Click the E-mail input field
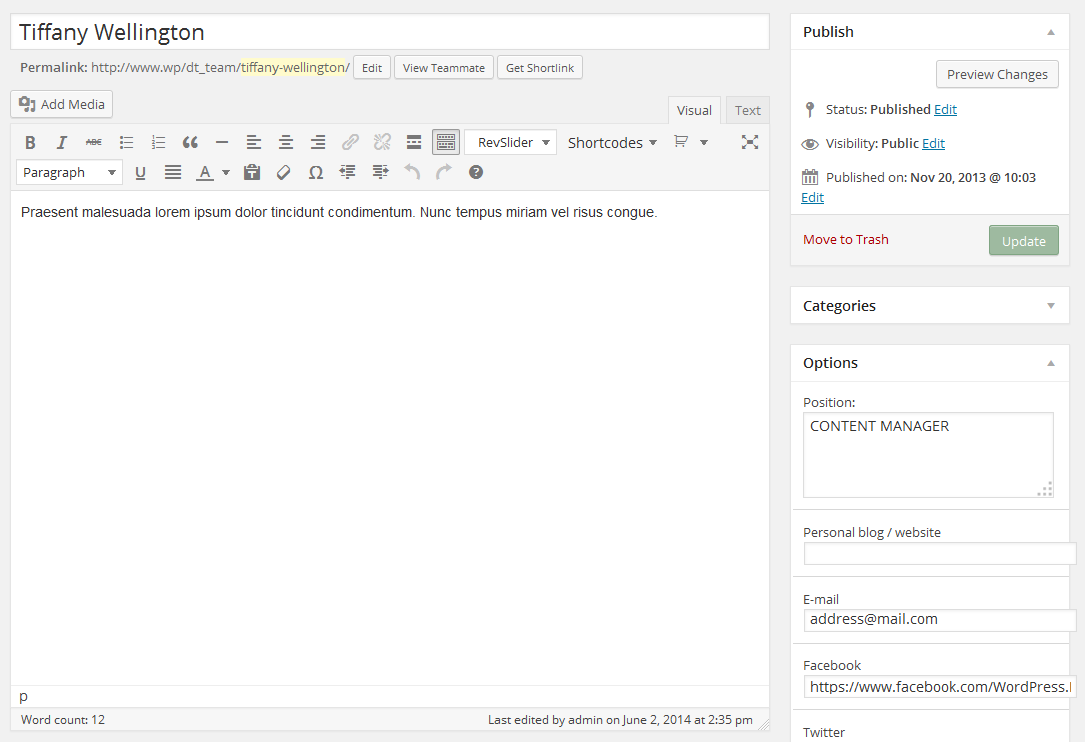1085x742 pixels. click(938, 620)
